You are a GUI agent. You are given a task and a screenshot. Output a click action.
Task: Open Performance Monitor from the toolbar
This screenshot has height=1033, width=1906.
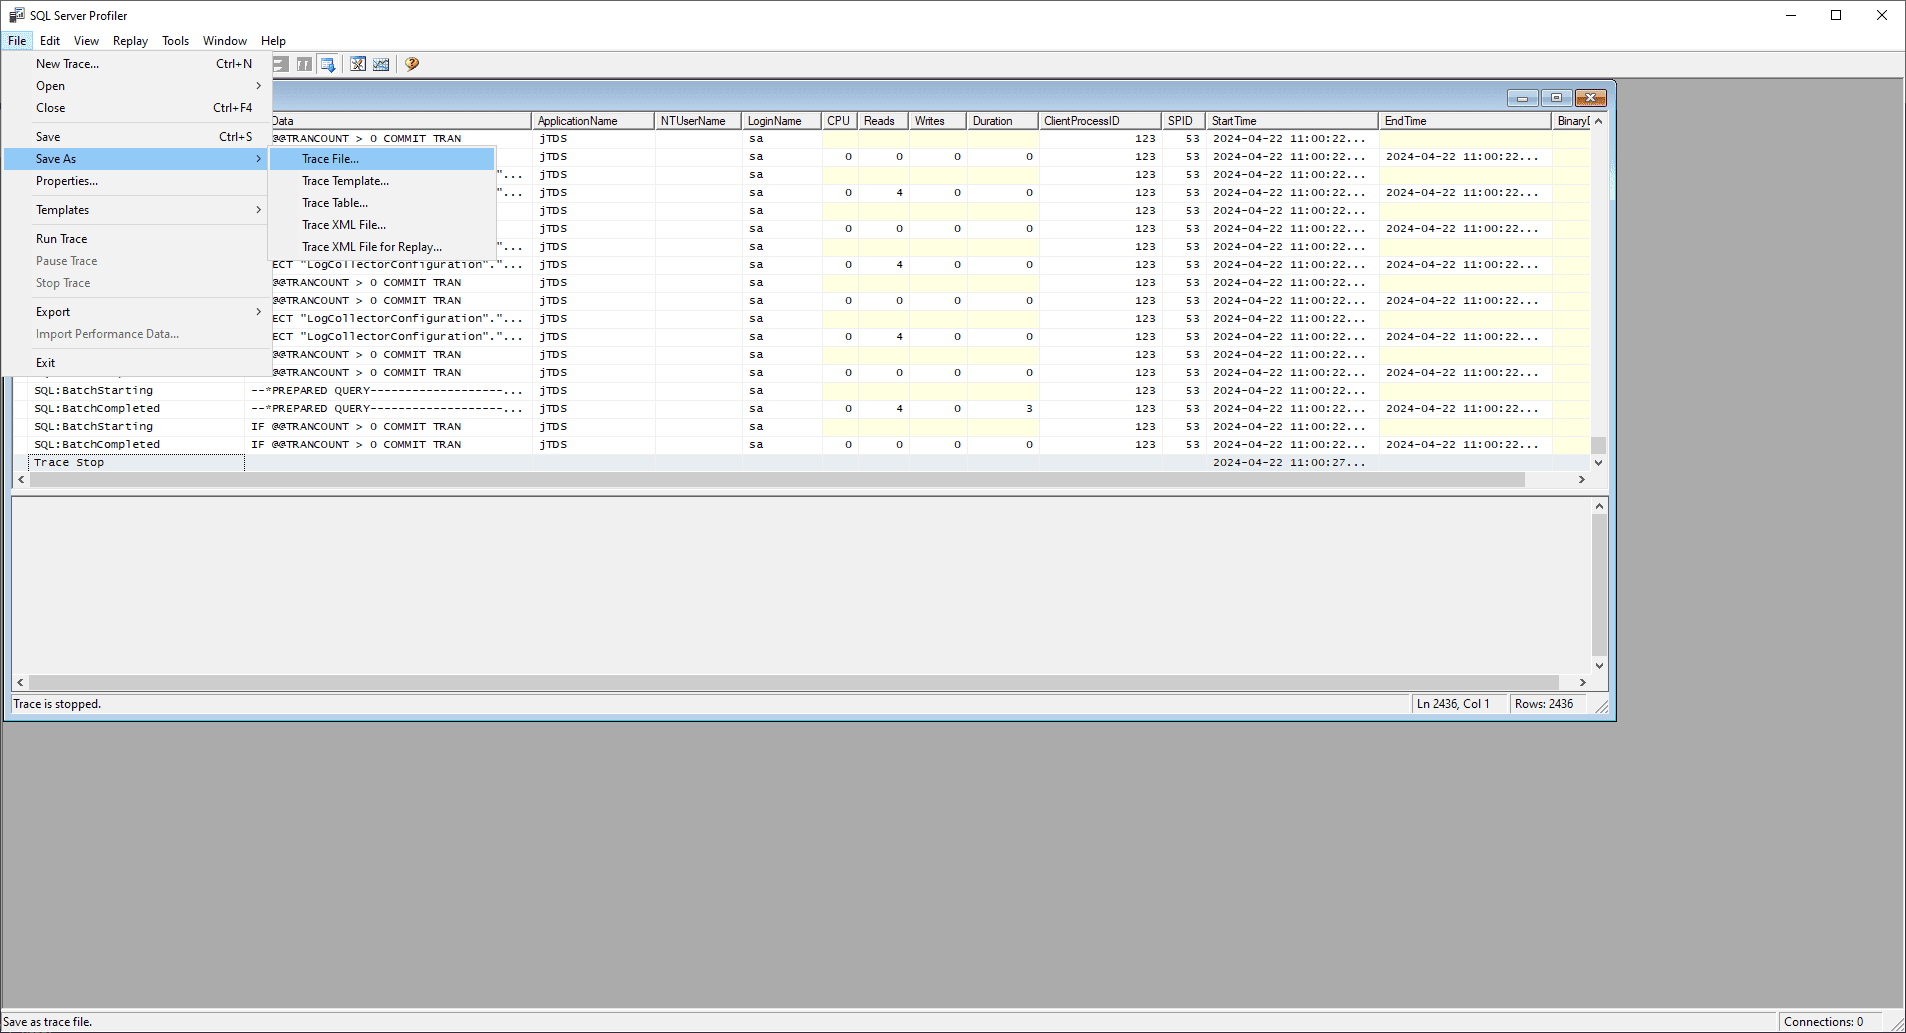(x=381, y=64)
